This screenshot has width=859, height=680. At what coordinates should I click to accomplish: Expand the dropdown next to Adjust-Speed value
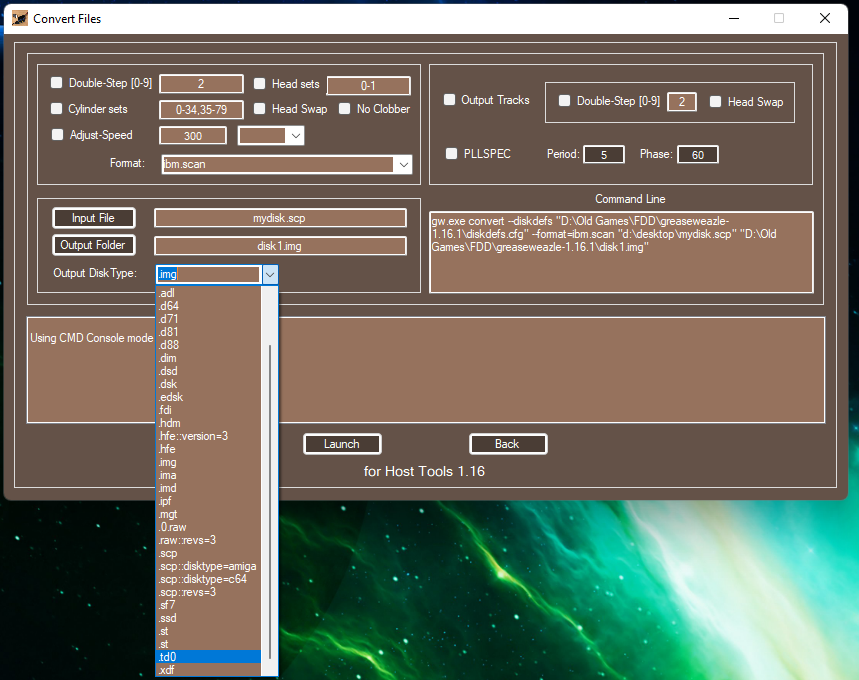[294, 135]
